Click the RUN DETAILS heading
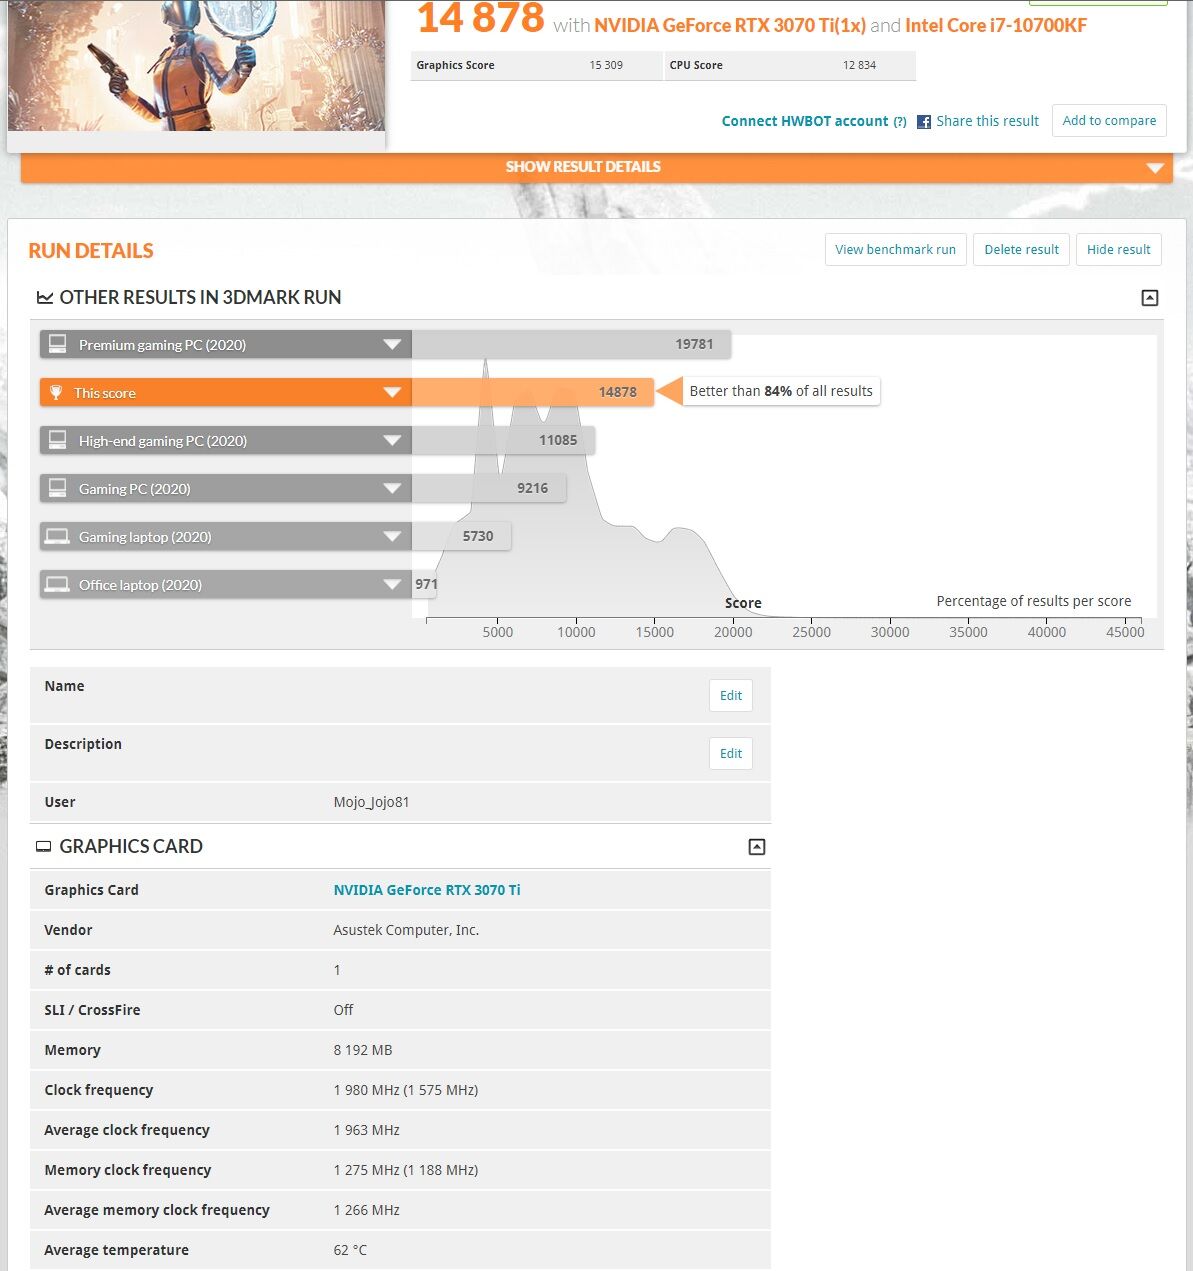 (x=91, y=251)
